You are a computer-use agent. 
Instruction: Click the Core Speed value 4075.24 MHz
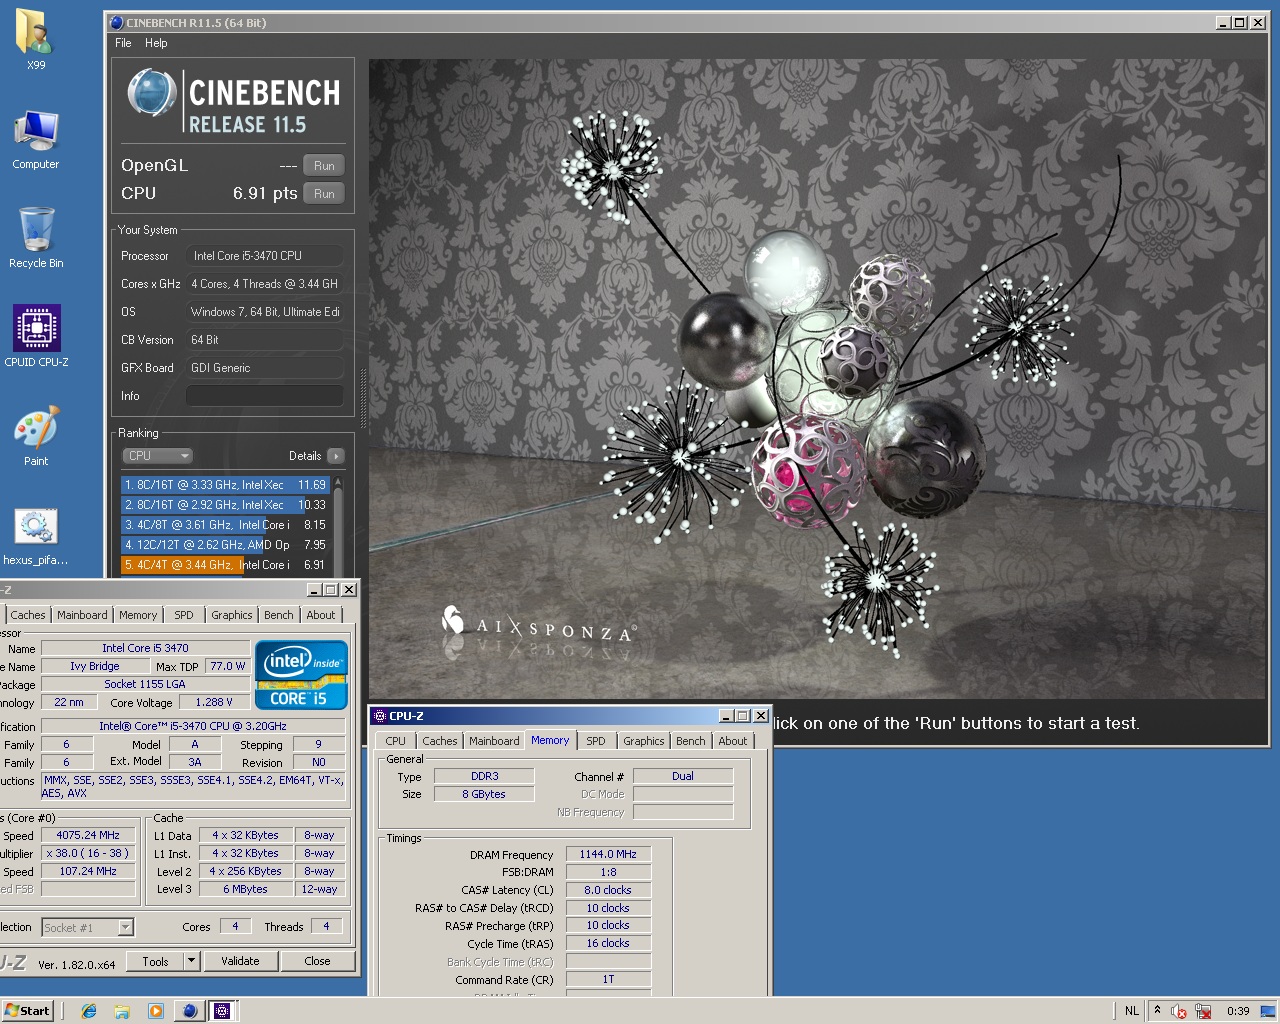88,835
